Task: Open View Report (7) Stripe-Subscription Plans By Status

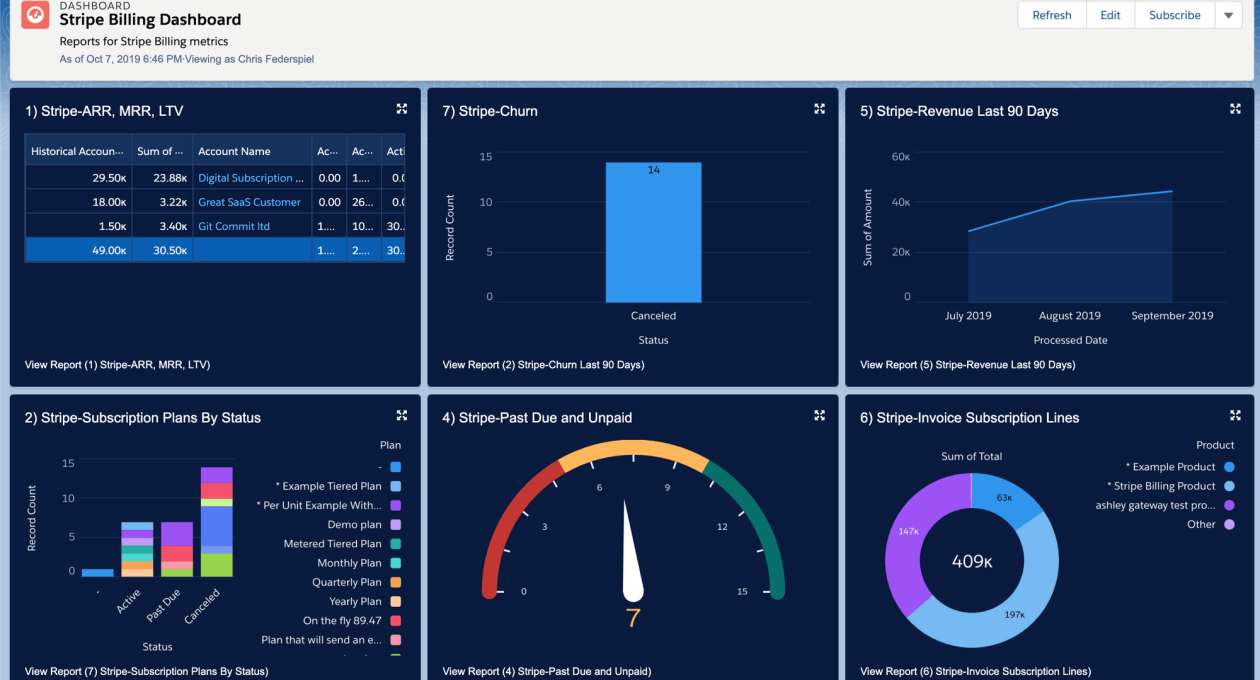Action: coord(146,671)
